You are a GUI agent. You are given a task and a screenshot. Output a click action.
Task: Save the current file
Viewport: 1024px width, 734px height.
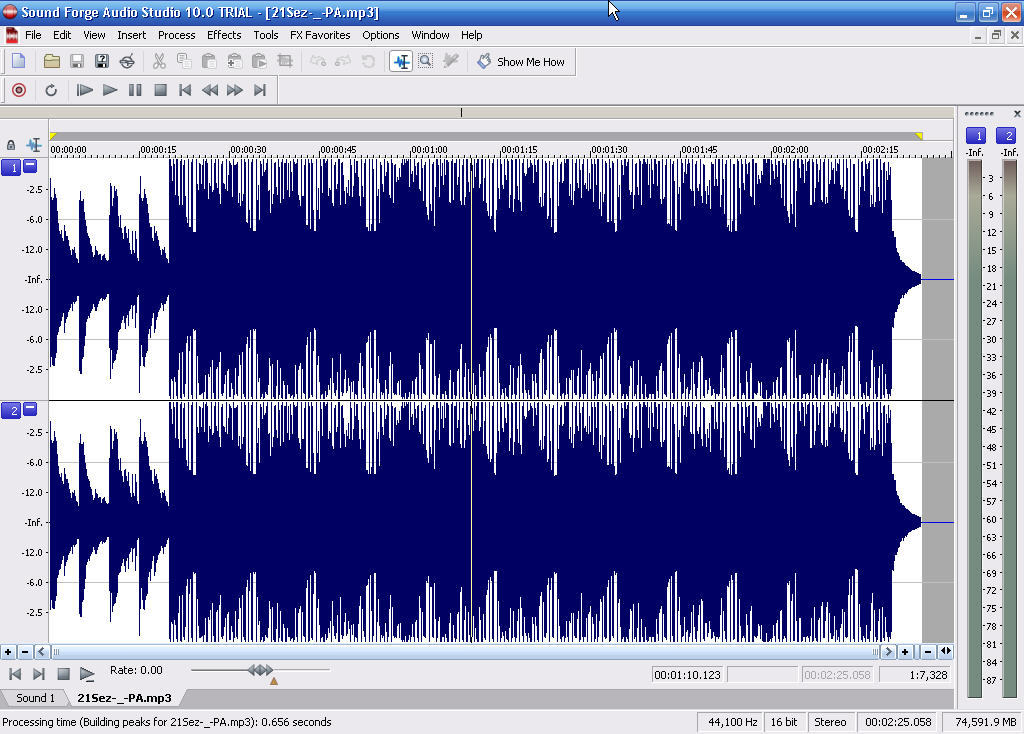coord(77,61)
